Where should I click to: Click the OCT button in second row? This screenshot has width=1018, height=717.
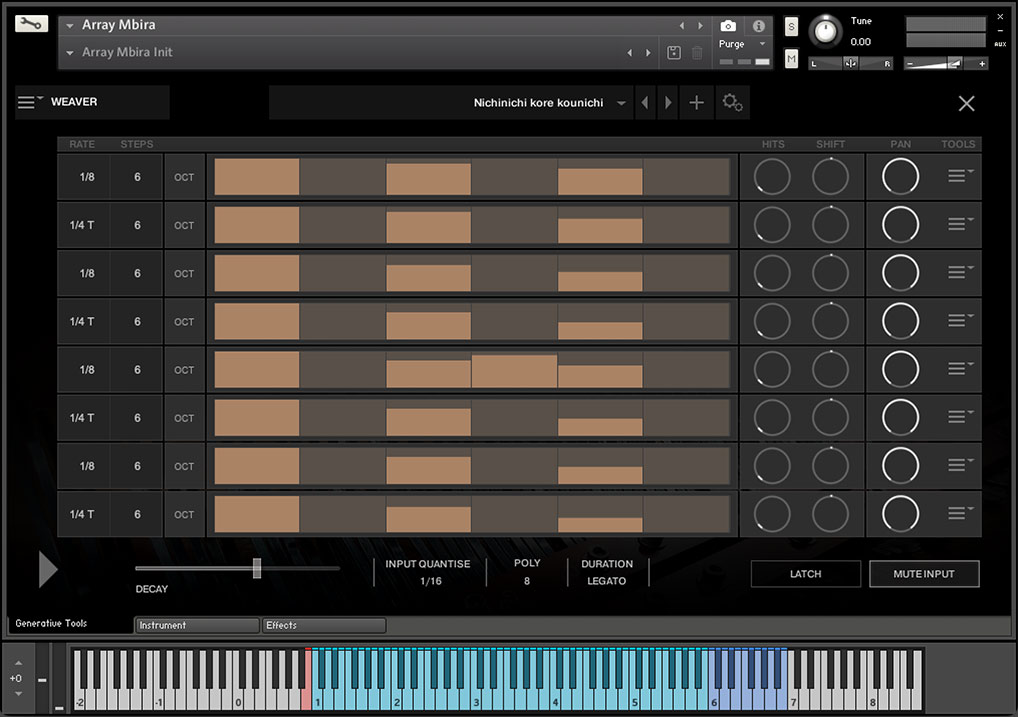(x=184, y=226)
